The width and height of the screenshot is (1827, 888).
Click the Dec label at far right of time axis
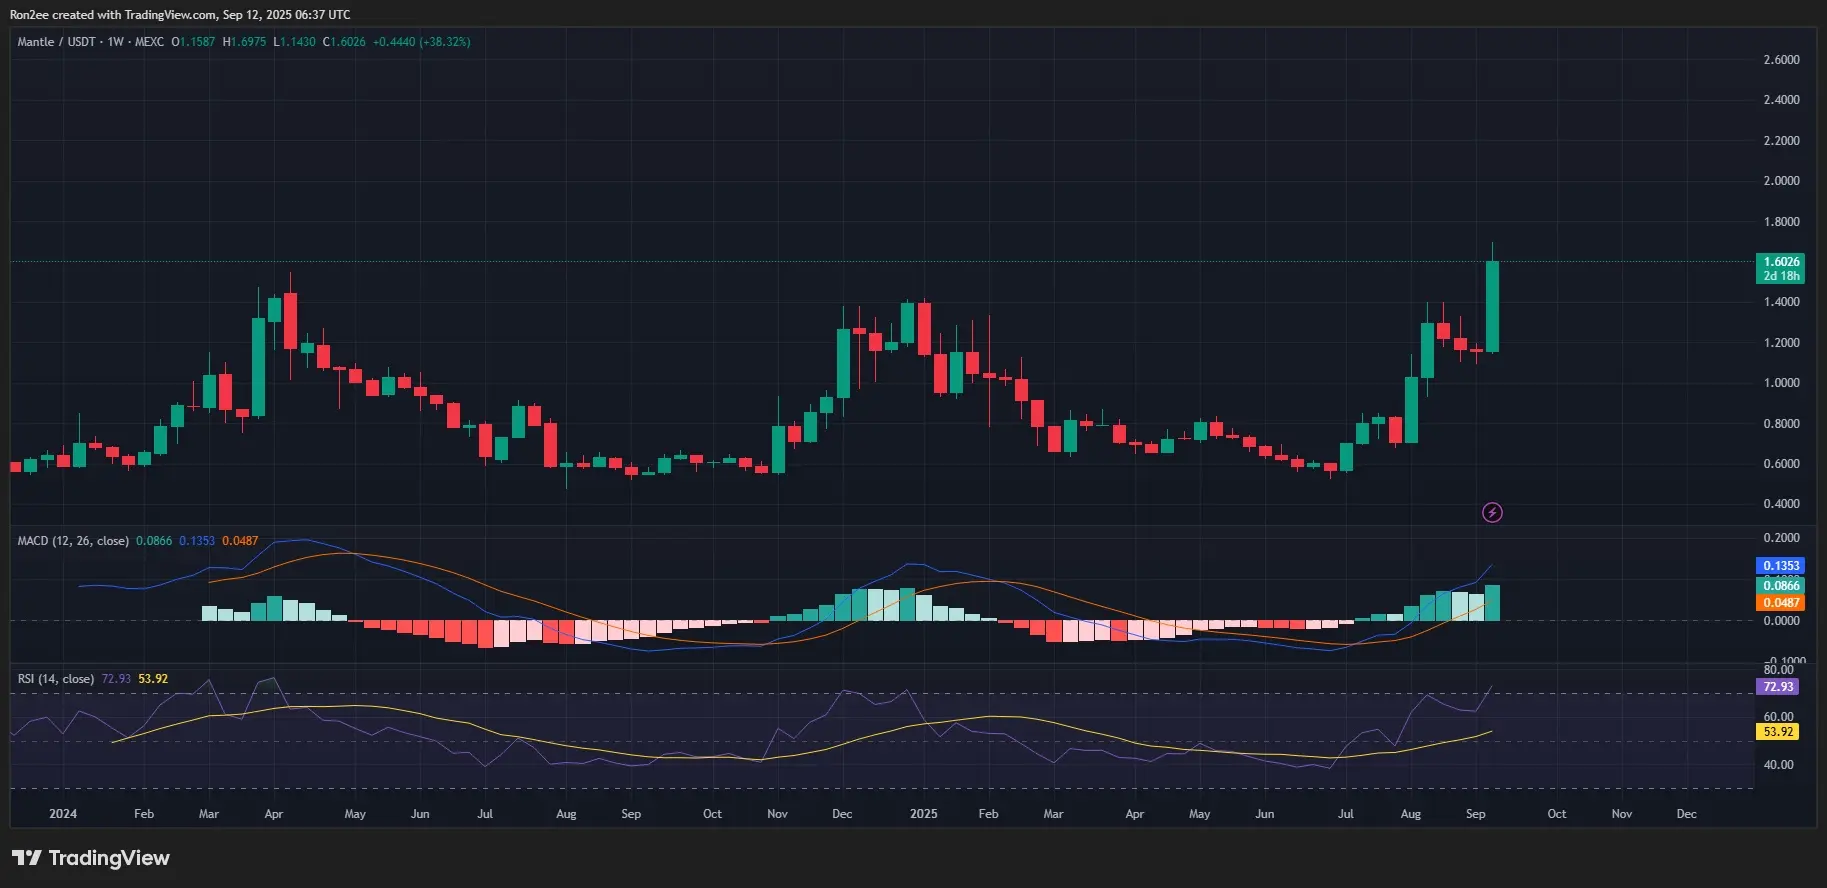tap(1687, 814)
